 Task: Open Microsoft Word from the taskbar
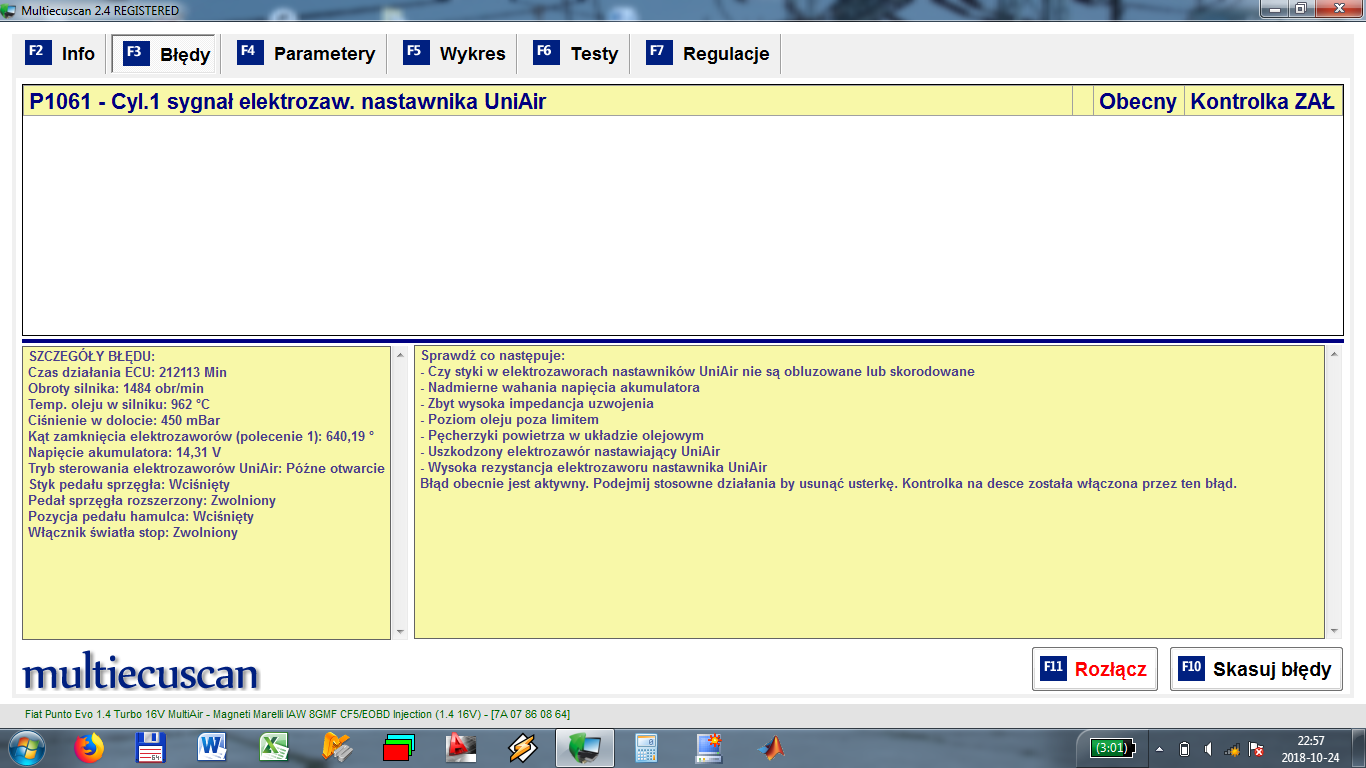pyautogui.click(x=213, y=747)
